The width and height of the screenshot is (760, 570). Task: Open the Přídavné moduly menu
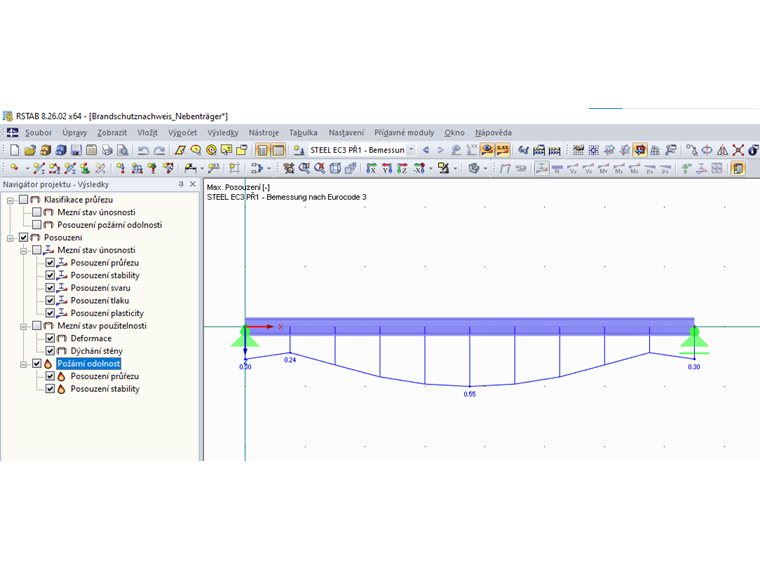[x=404, y=132]
